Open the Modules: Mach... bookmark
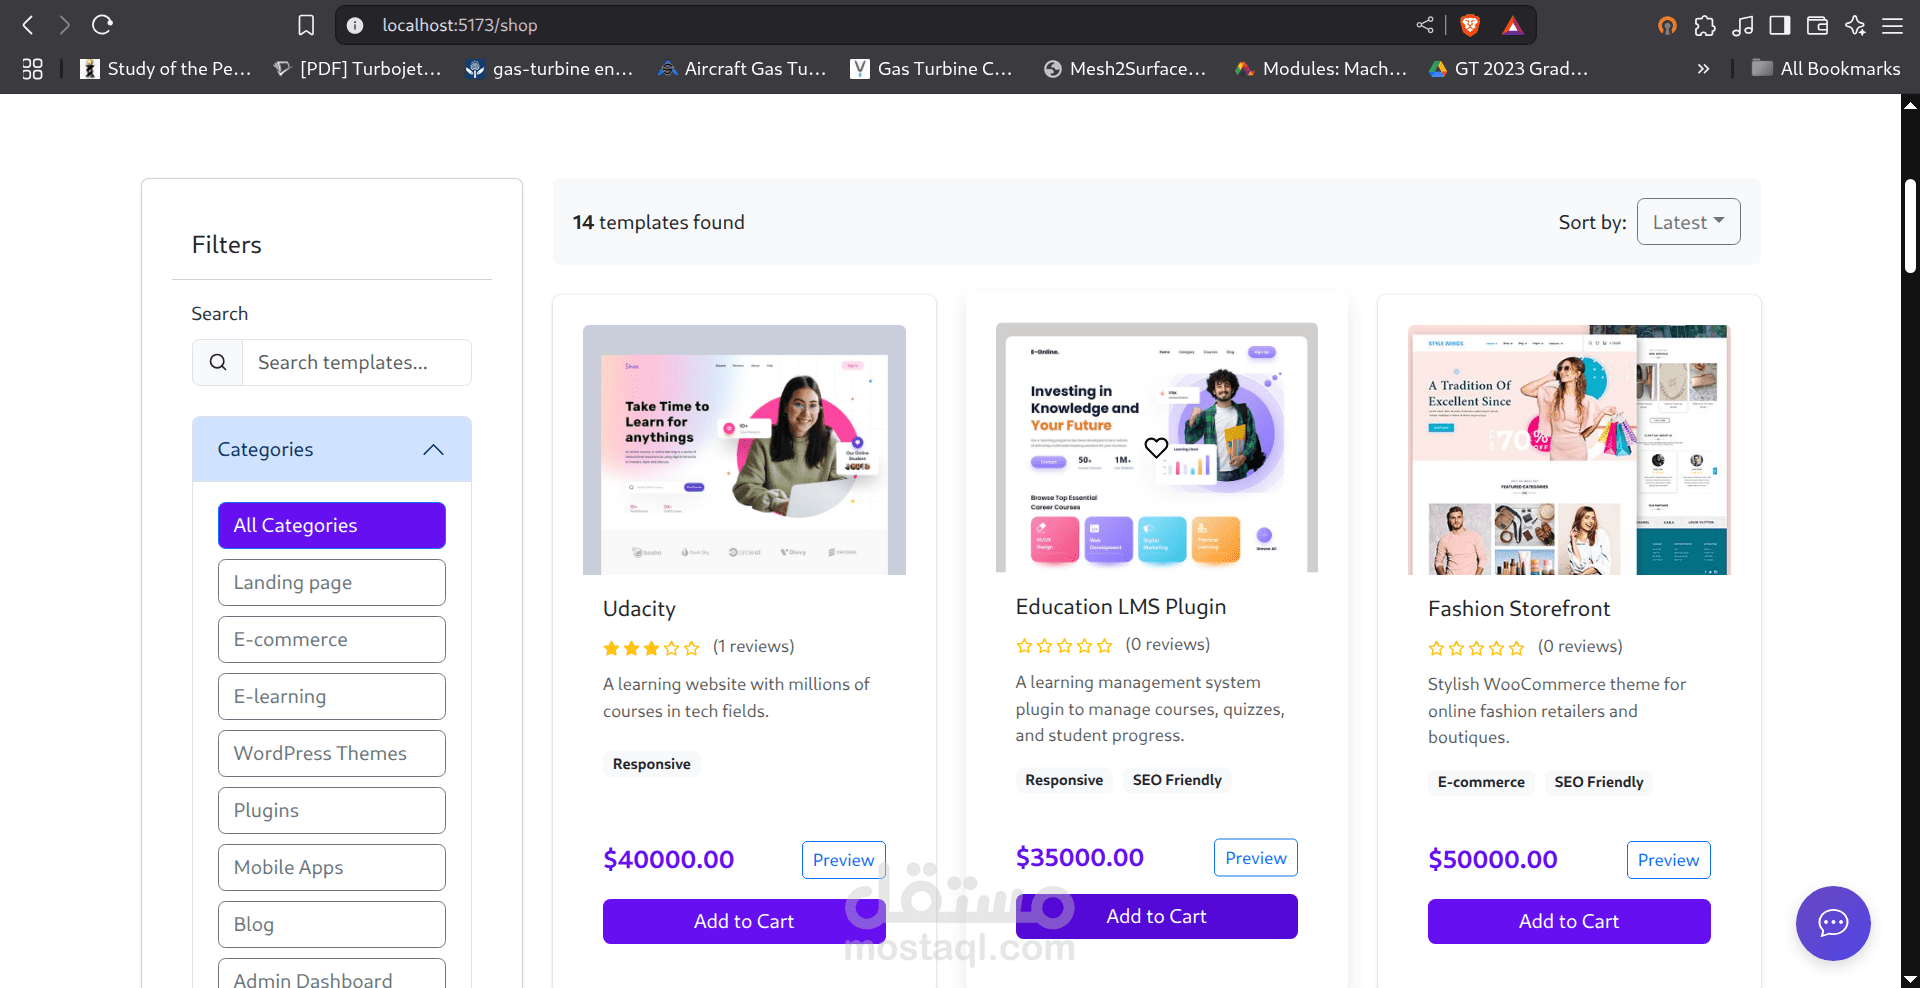 tap(1320, 69)
